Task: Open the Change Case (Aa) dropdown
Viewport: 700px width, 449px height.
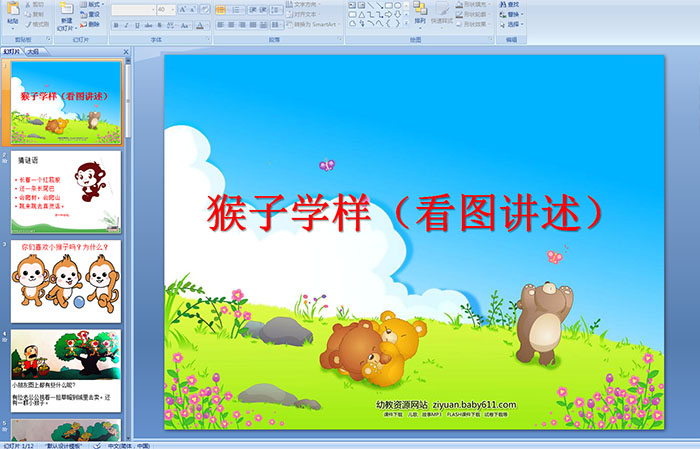Action: click(185, 25)
